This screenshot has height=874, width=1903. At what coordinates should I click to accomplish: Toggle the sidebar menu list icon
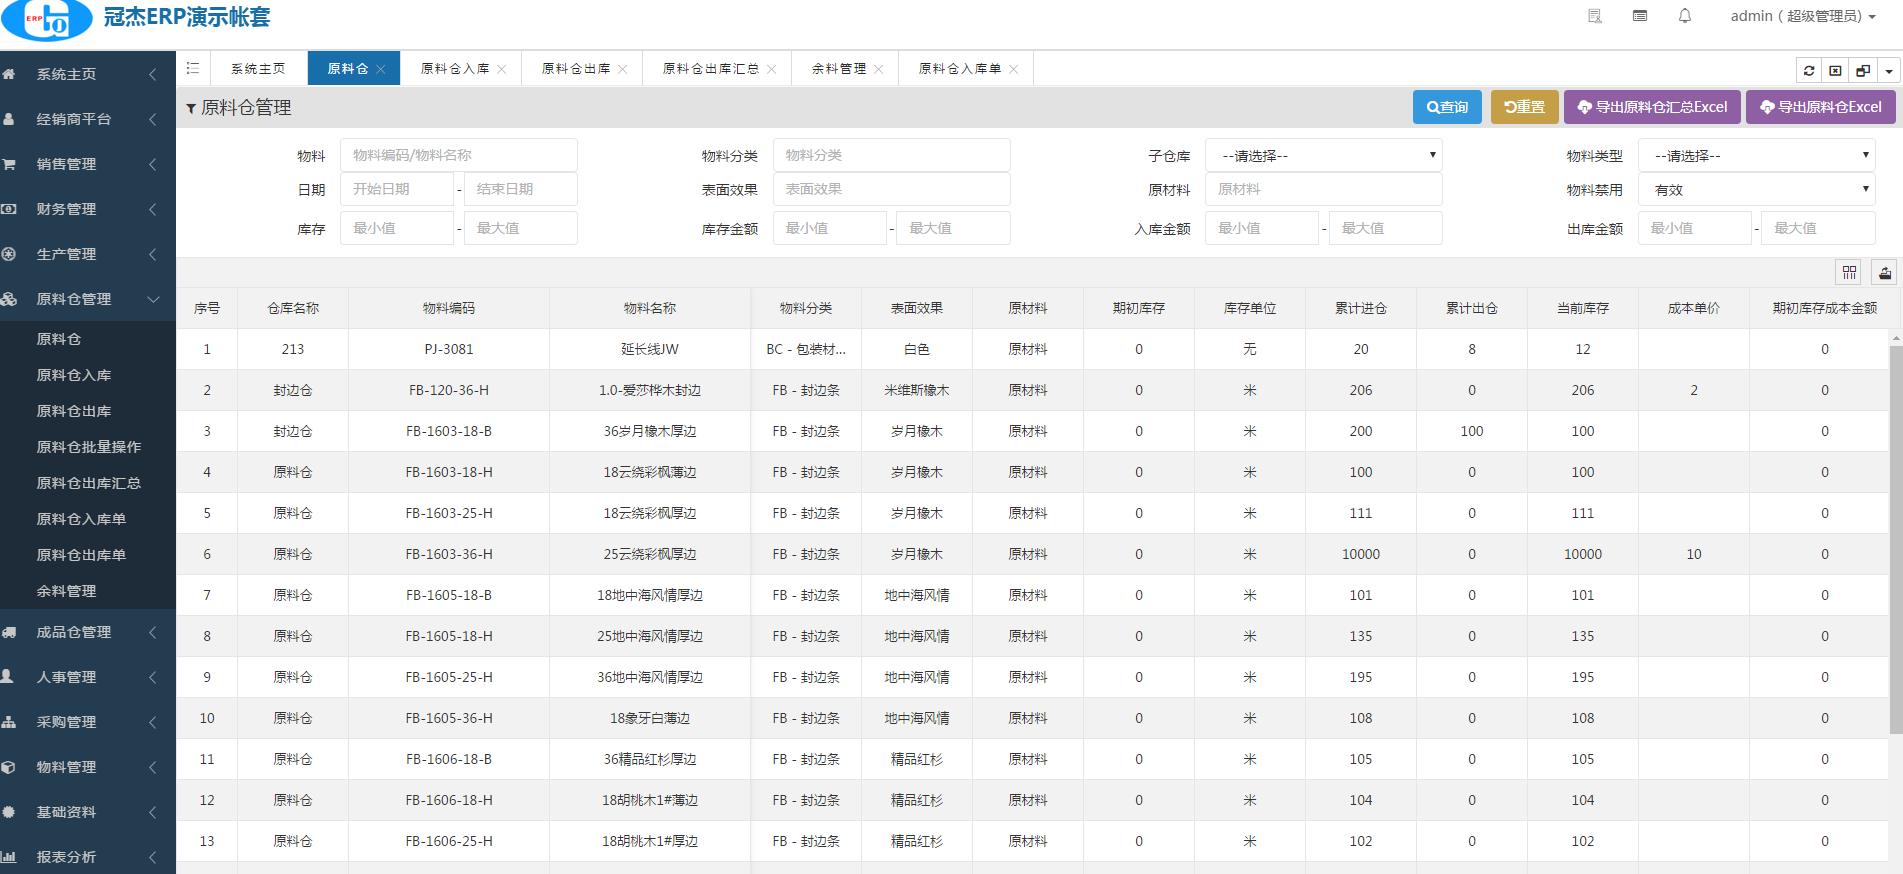(x=193, y=68)
